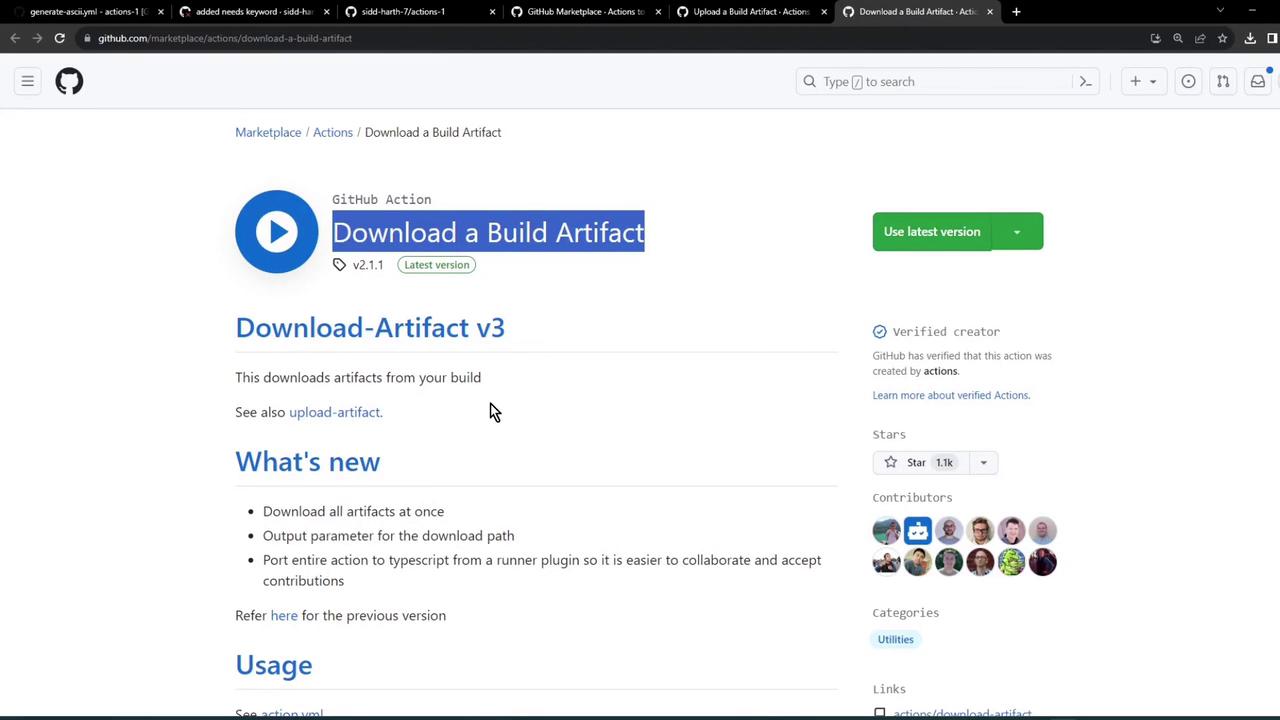Click the 'Download-Artifact v3' heading
Viewport: 1280px width, 720px height.
coord(370,328)
